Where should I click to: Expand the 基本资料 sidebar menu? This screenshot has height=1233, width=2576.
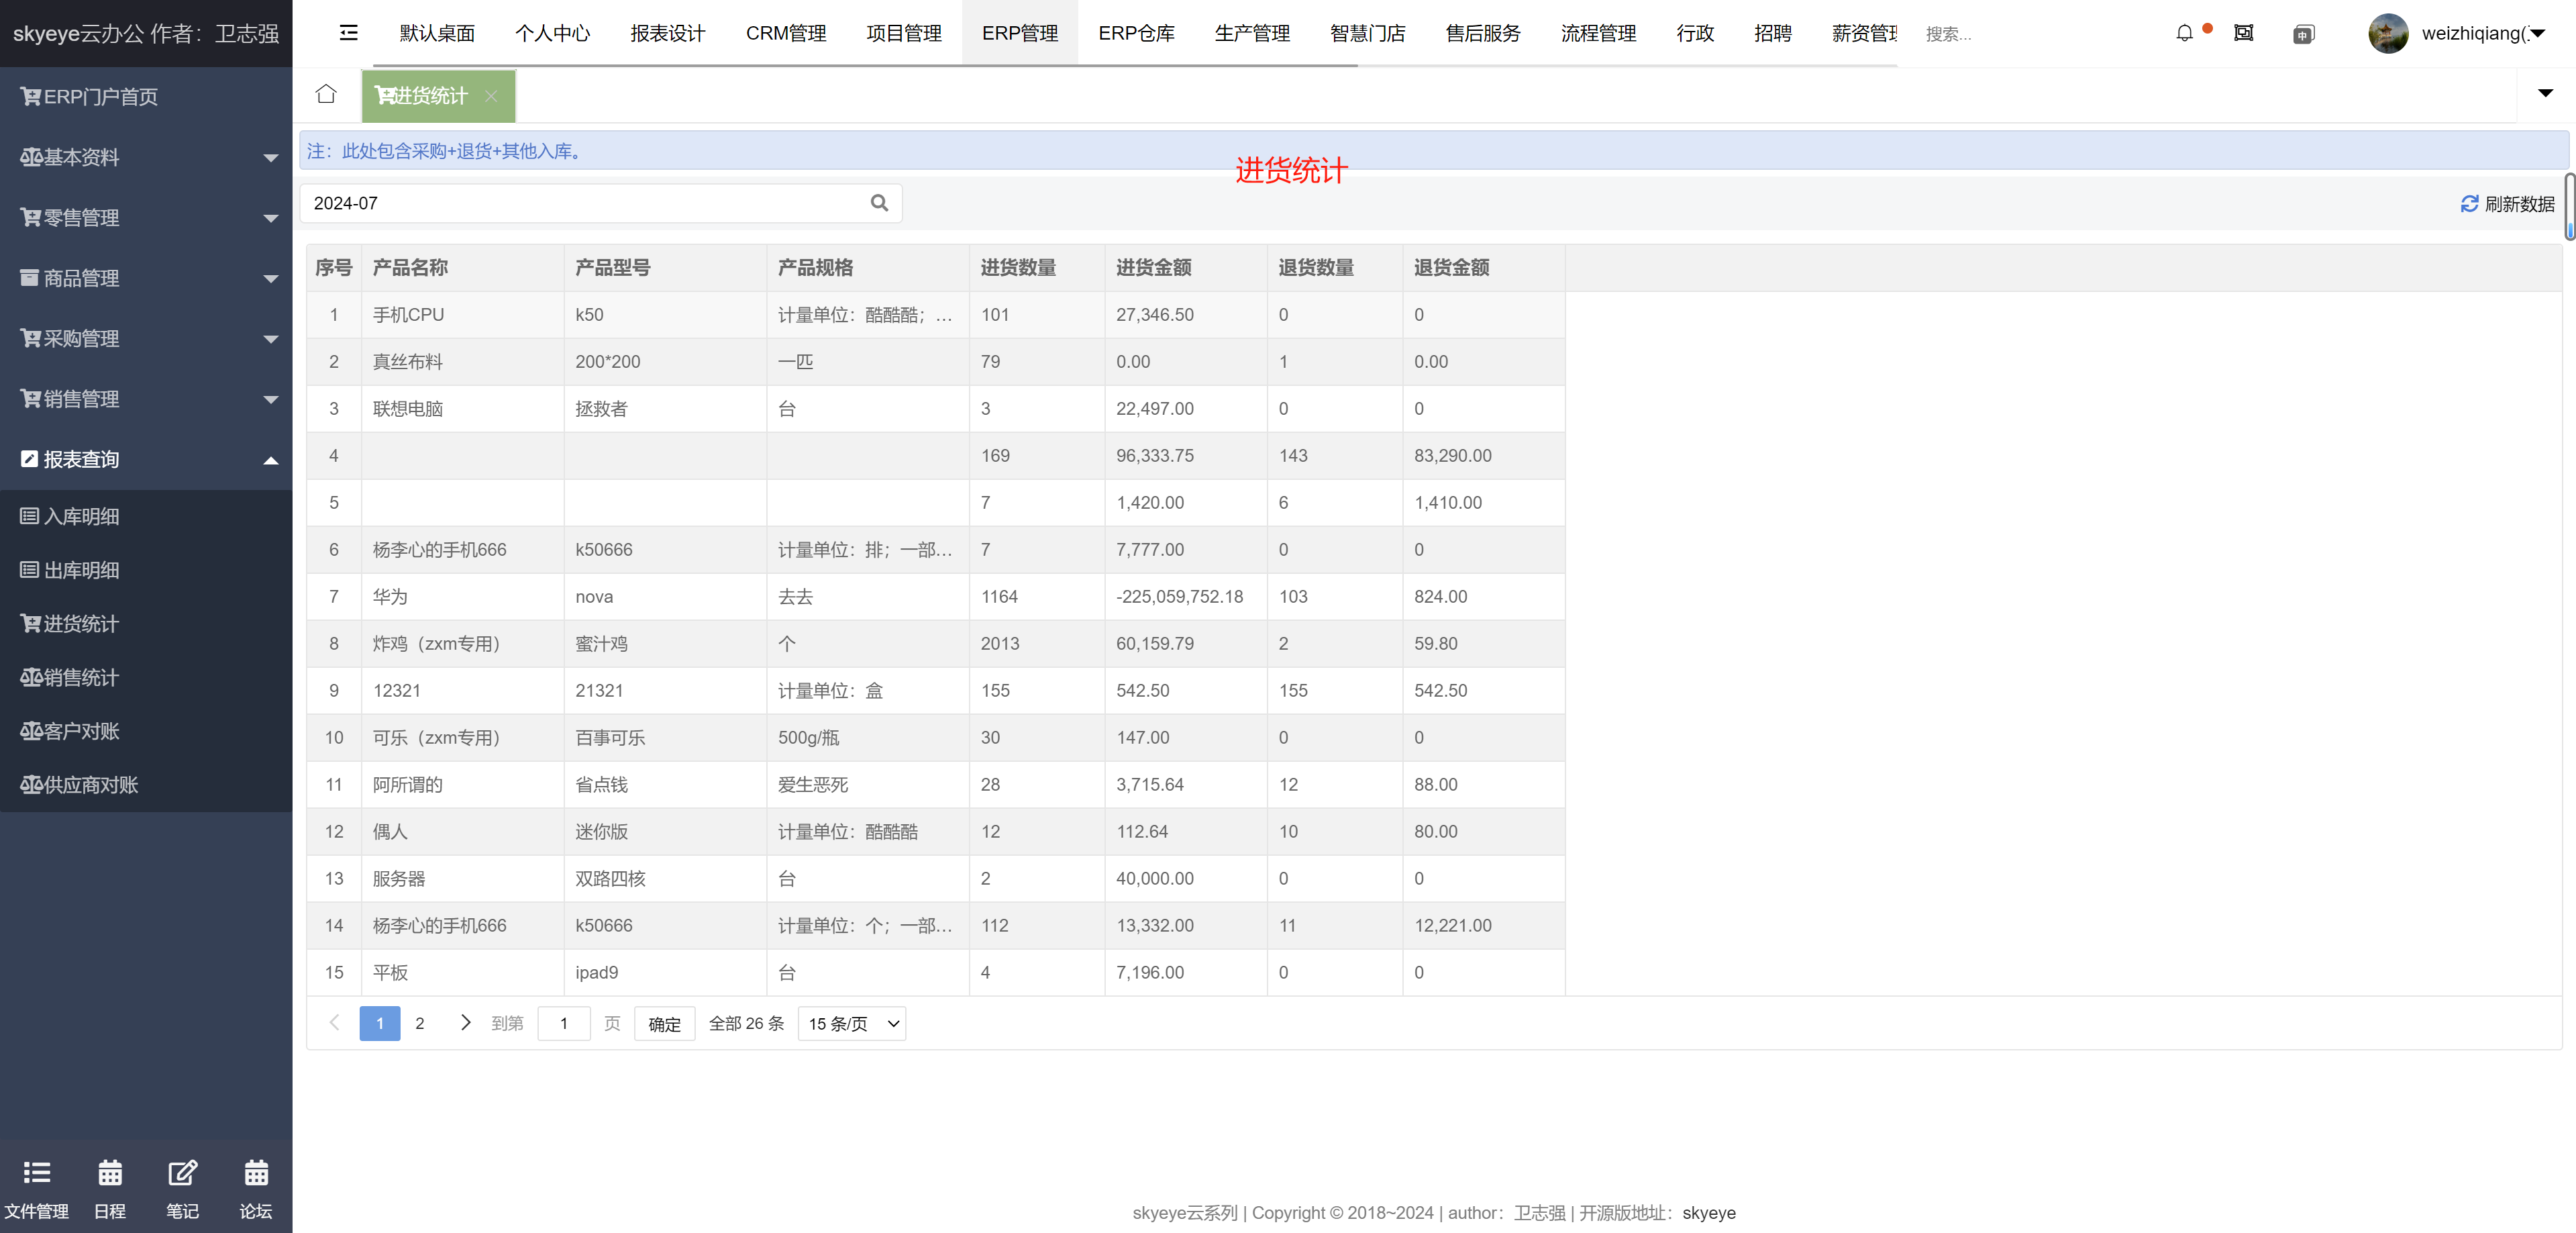(x=146, y=157)
